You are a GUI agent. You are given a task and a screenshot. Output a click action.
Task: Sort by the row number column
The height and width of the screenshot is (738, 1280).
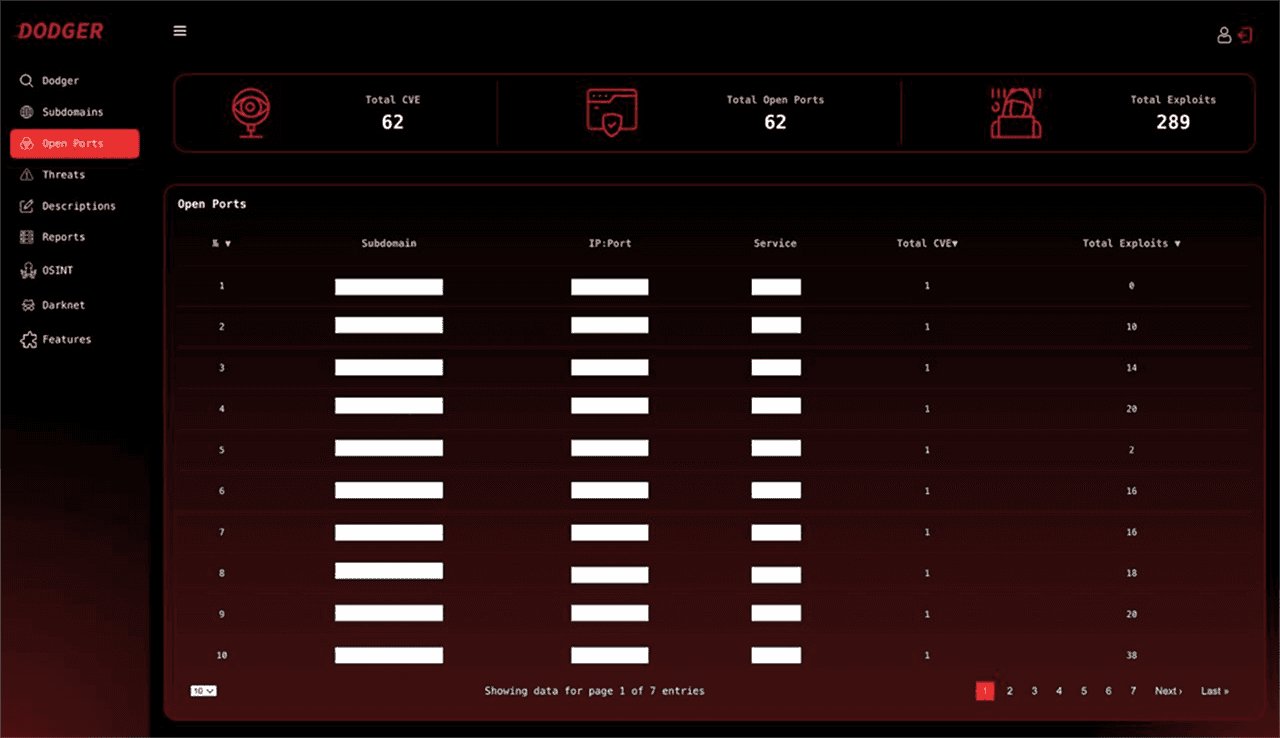click(x=221, y=243)
